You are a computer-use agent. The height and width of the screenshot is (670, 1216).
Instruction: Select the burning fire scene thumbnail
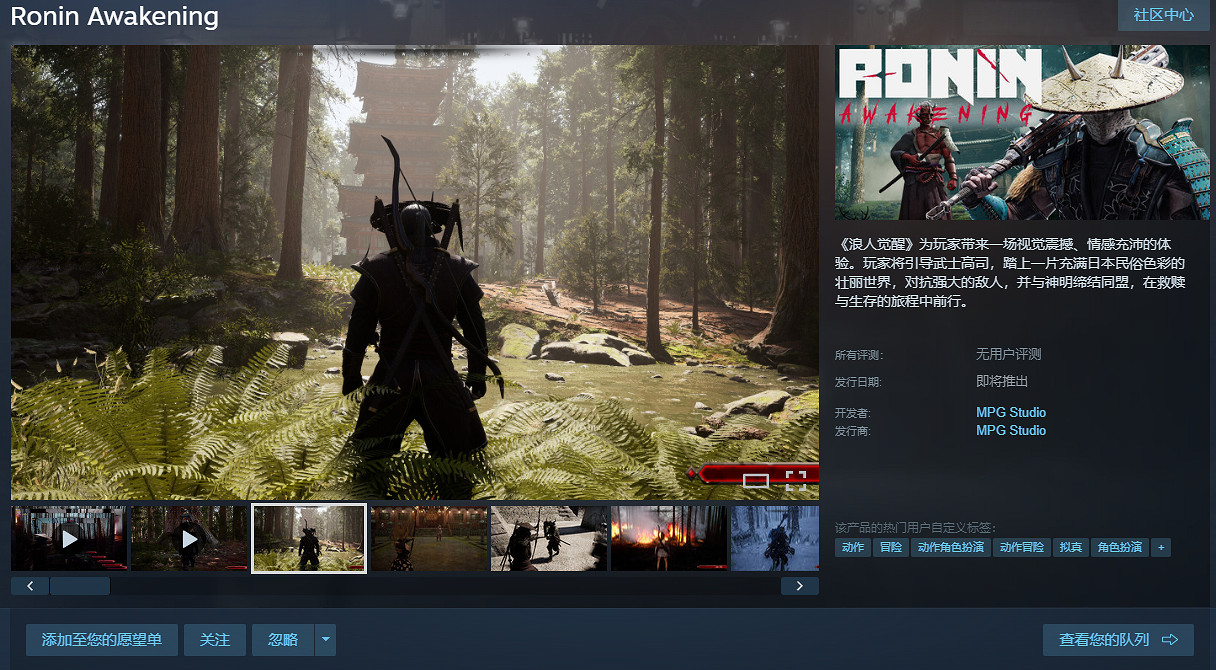(x=669, y=539)
